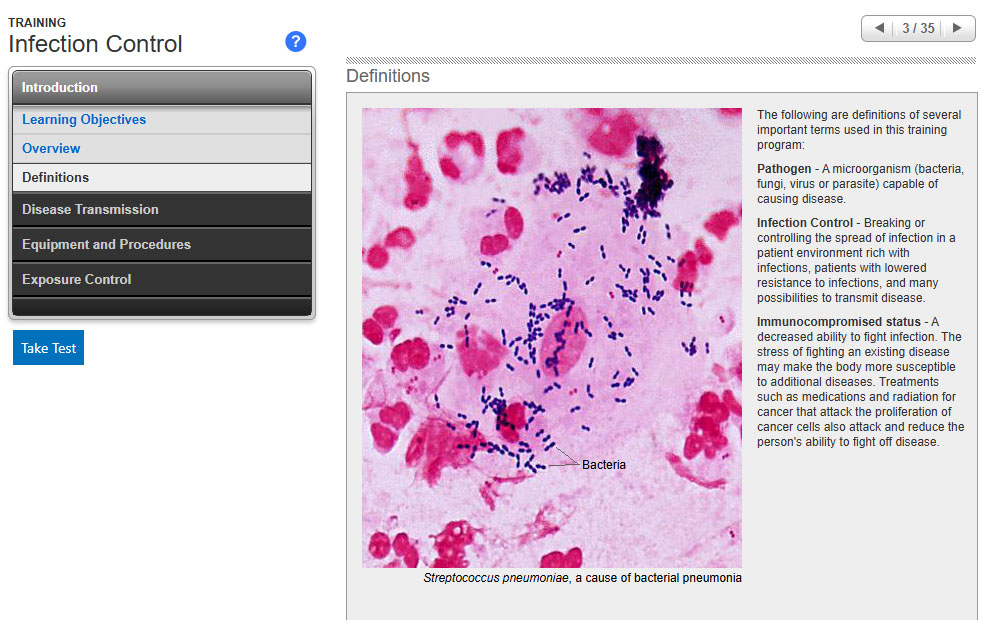The image size is (987, 630).
Task: Click the Infection Control training title
Action: (x=96, y=44)
